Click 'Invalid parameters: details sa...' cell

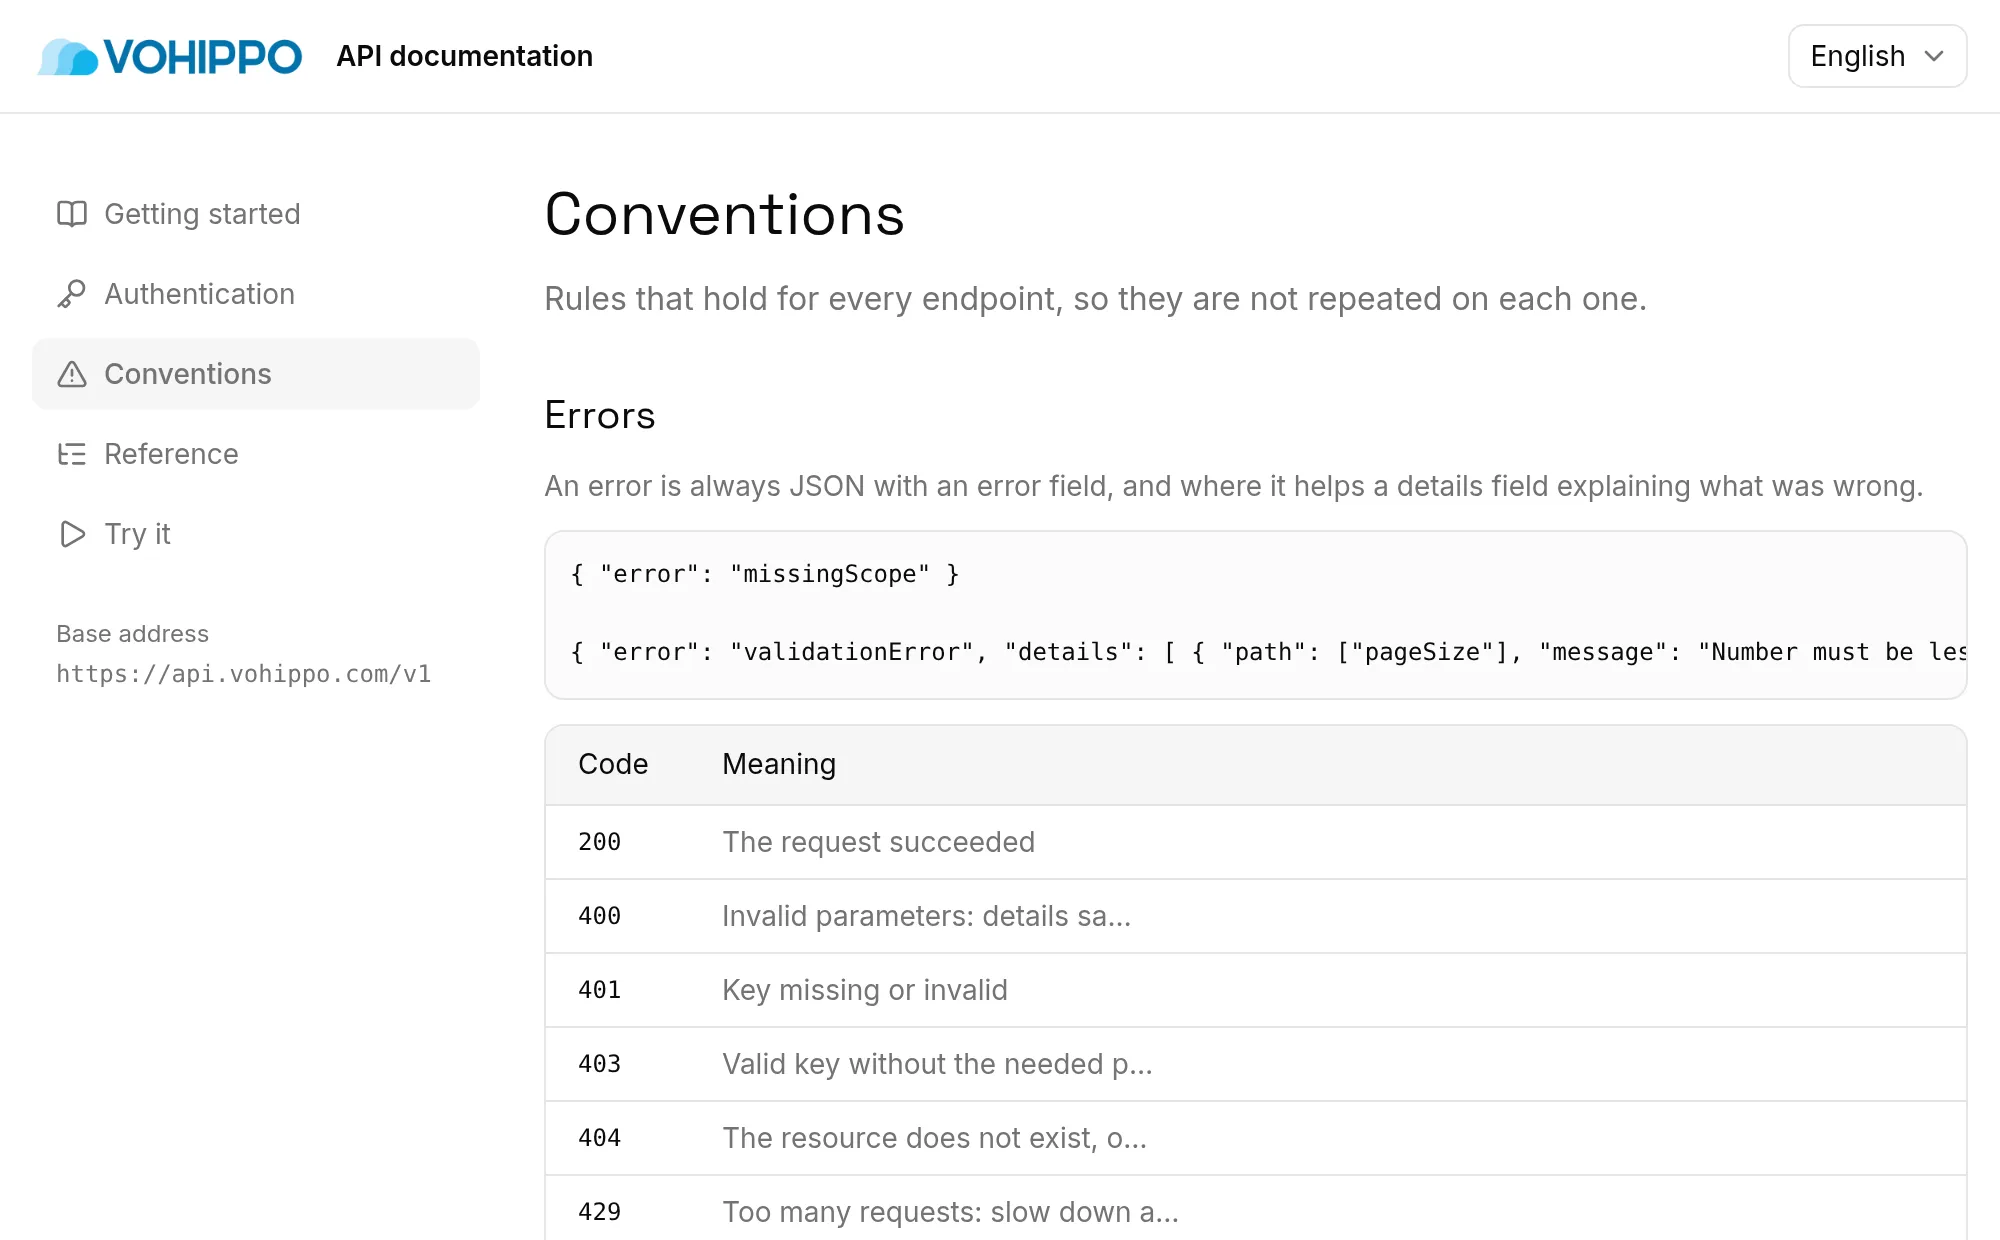coord(927,916)
